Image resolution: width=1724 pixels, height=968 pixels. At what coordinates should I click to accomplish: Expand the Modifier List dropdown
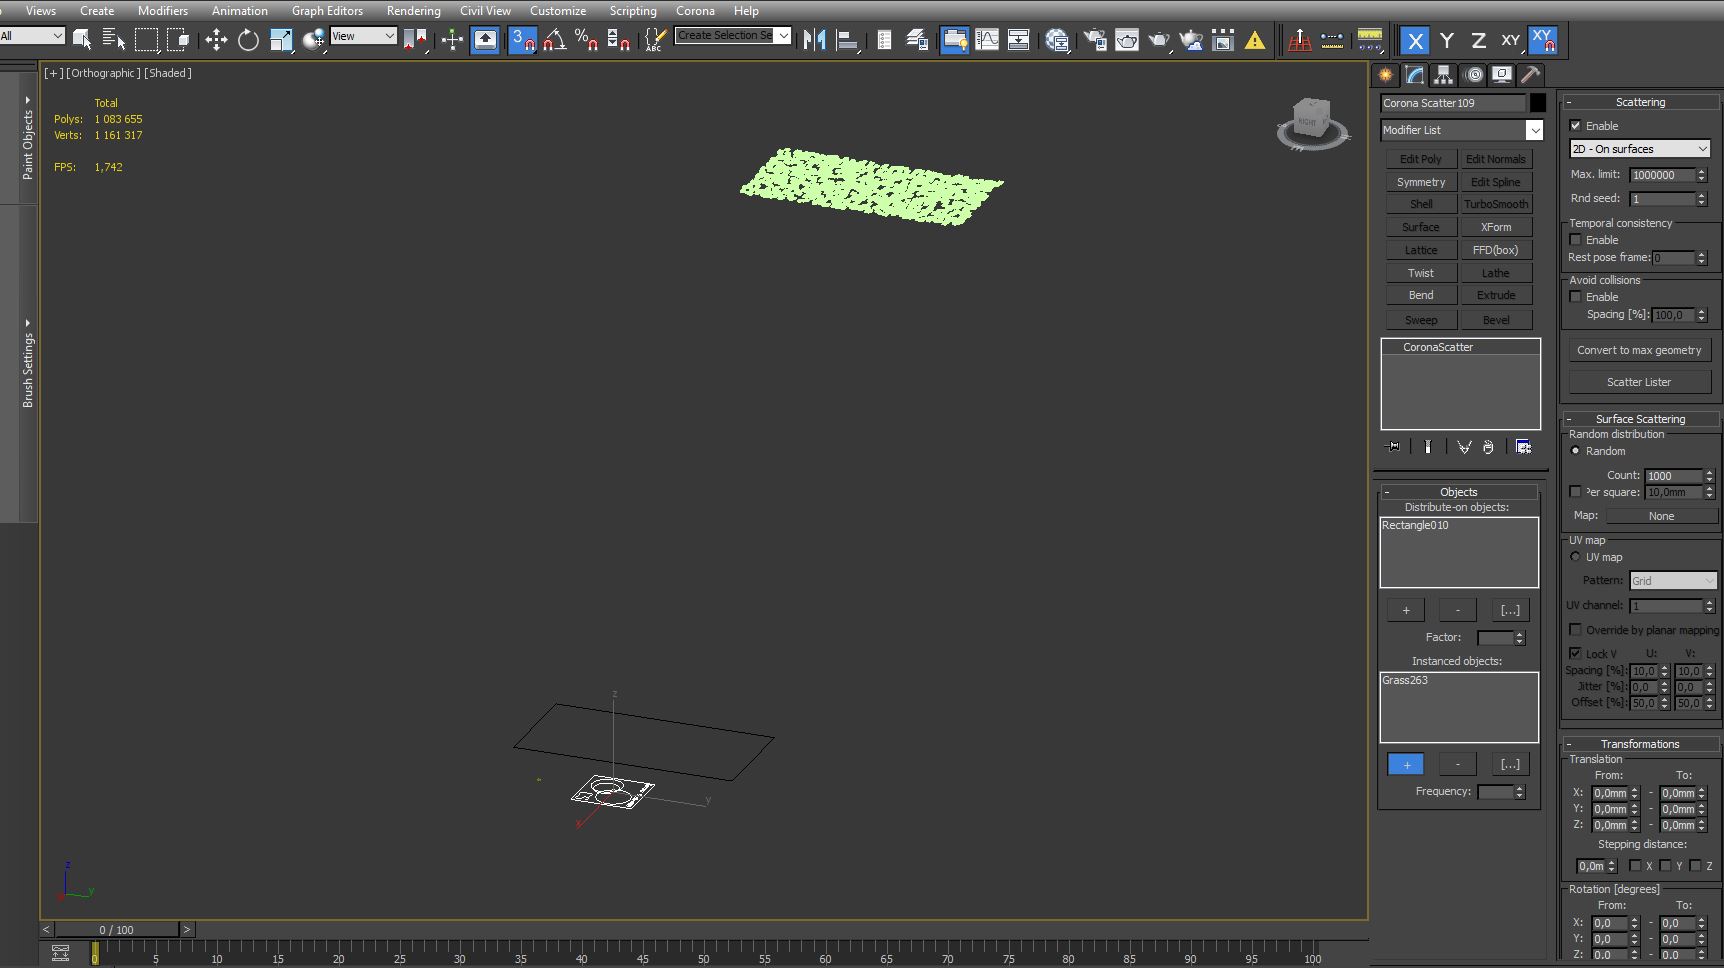click(1534, 130)
